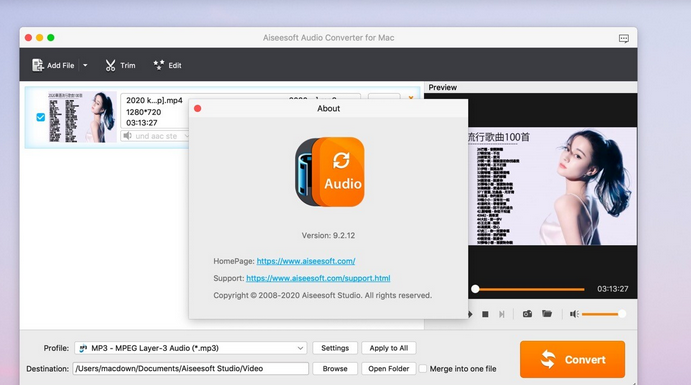Click the Browse button
This screenshot has width=691, height=385.
(x=335, y=369)
